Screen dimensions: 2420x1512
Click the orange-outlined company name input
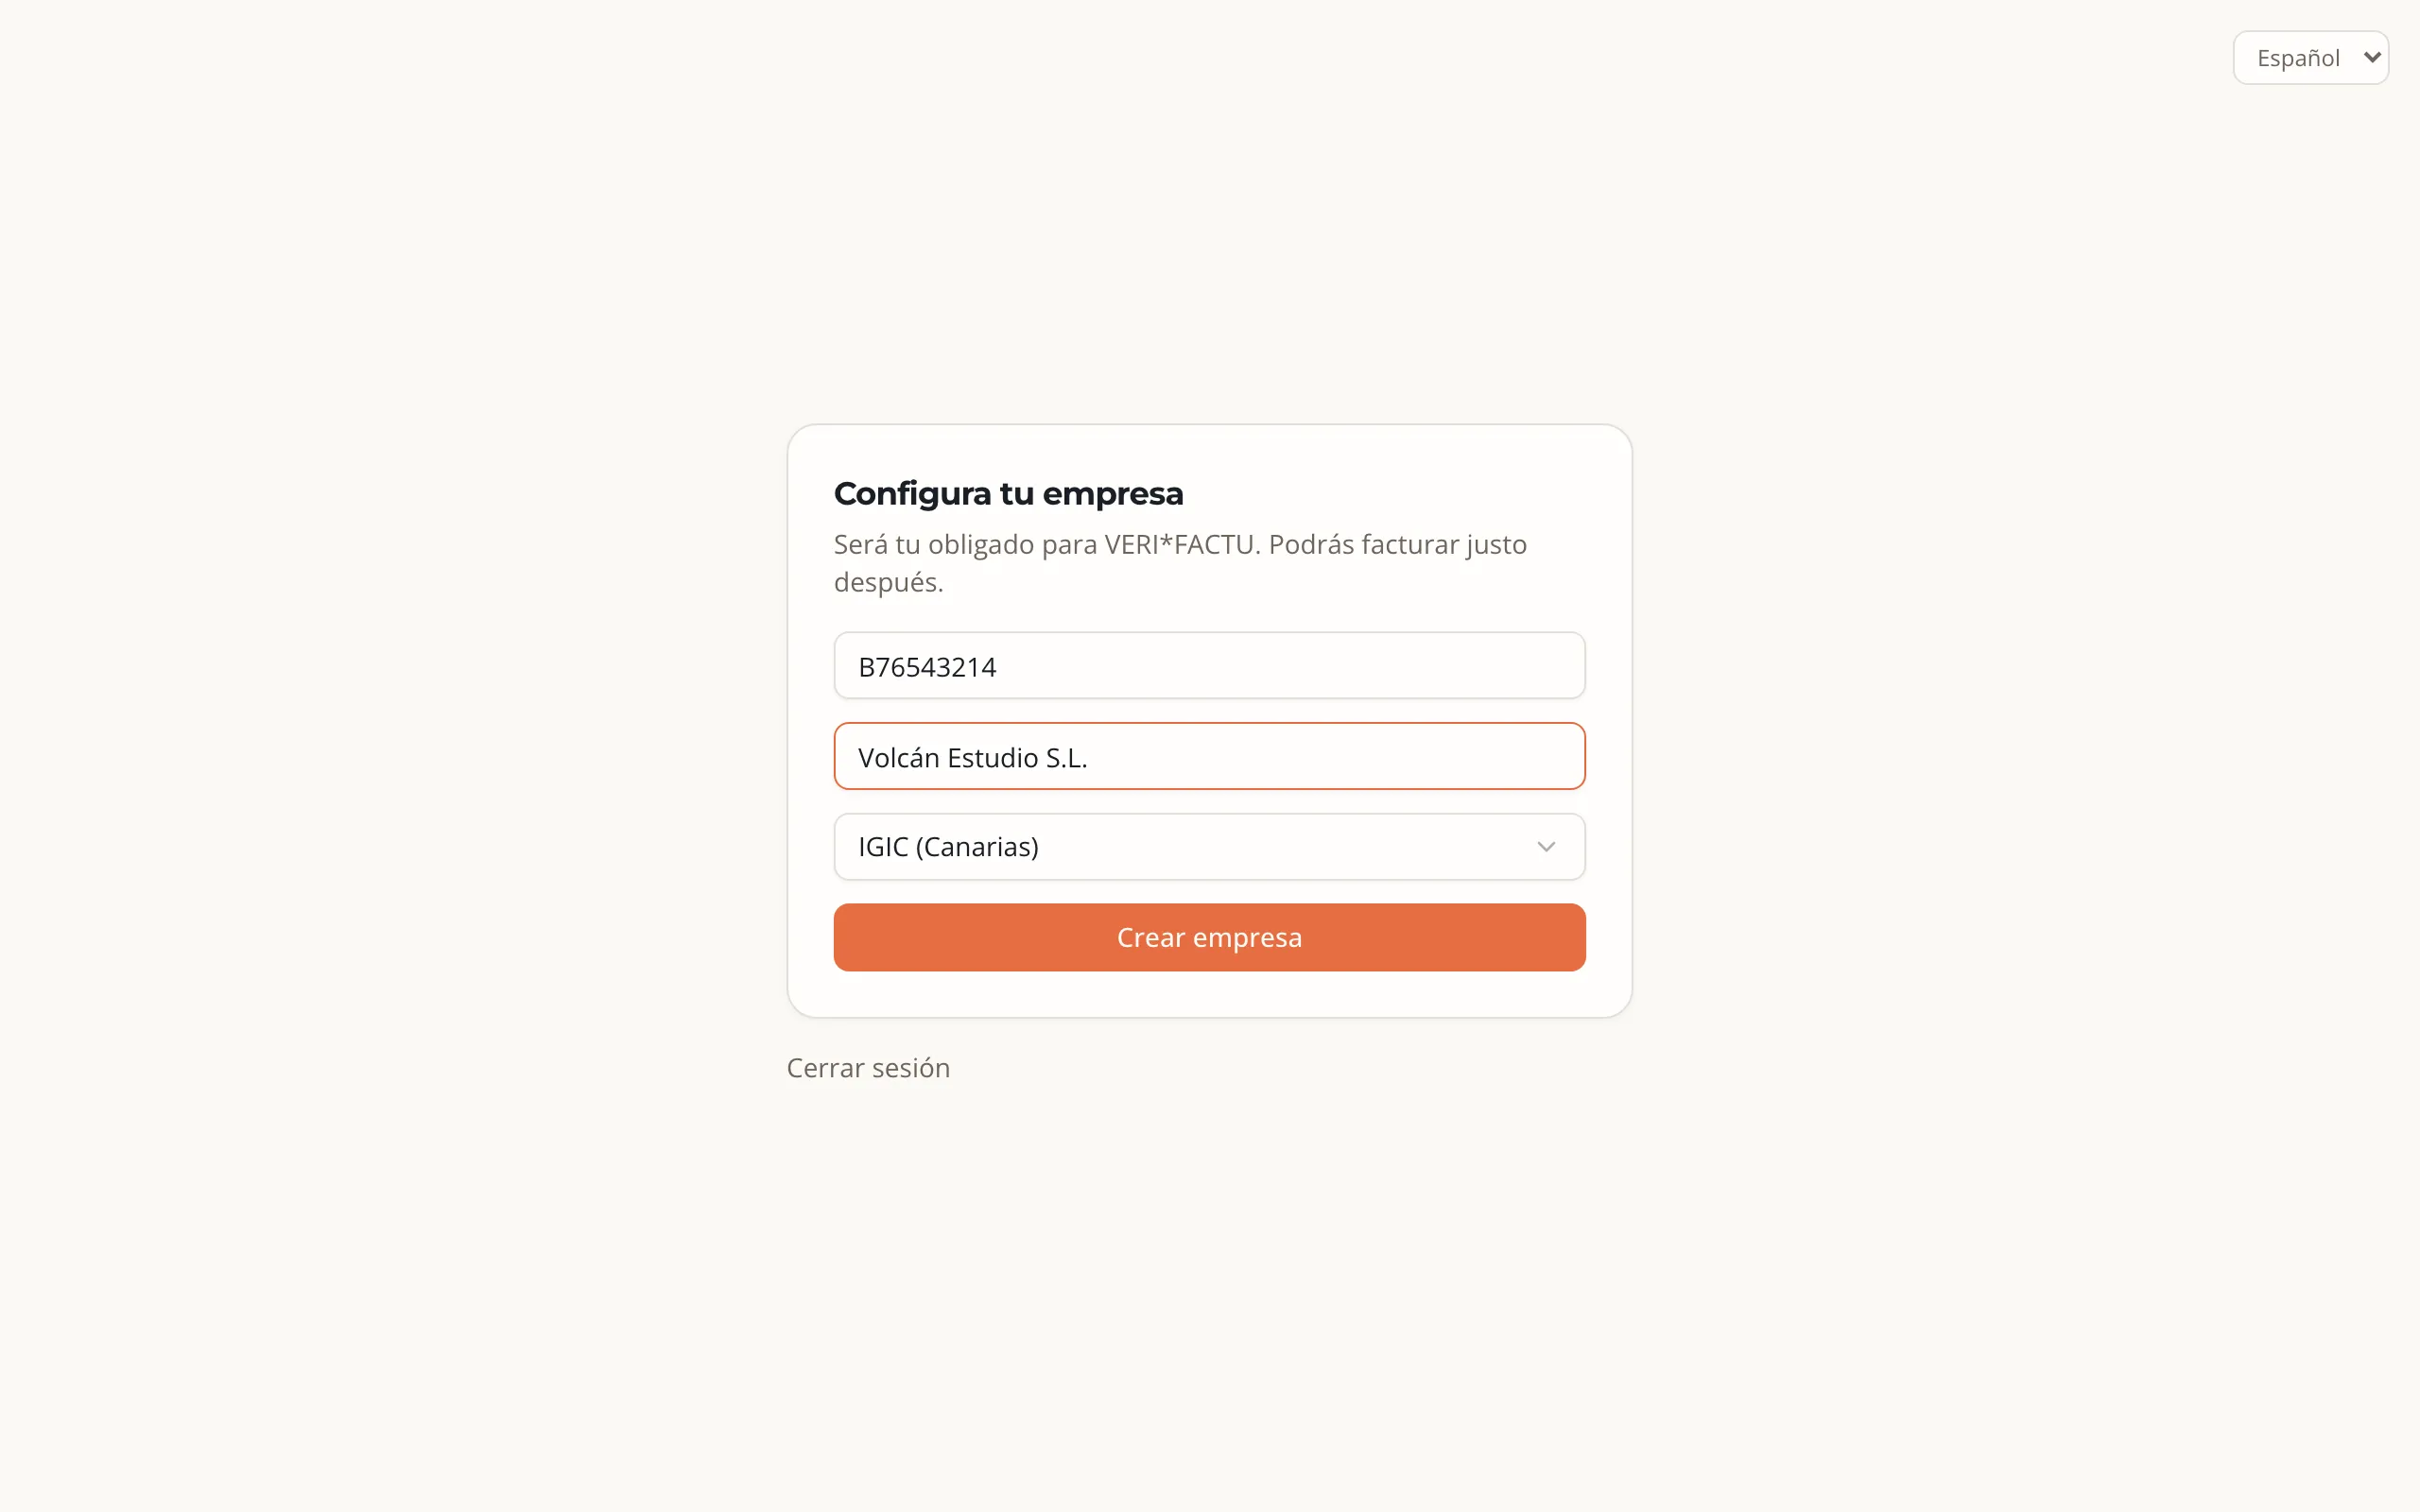pos(1209,756)
